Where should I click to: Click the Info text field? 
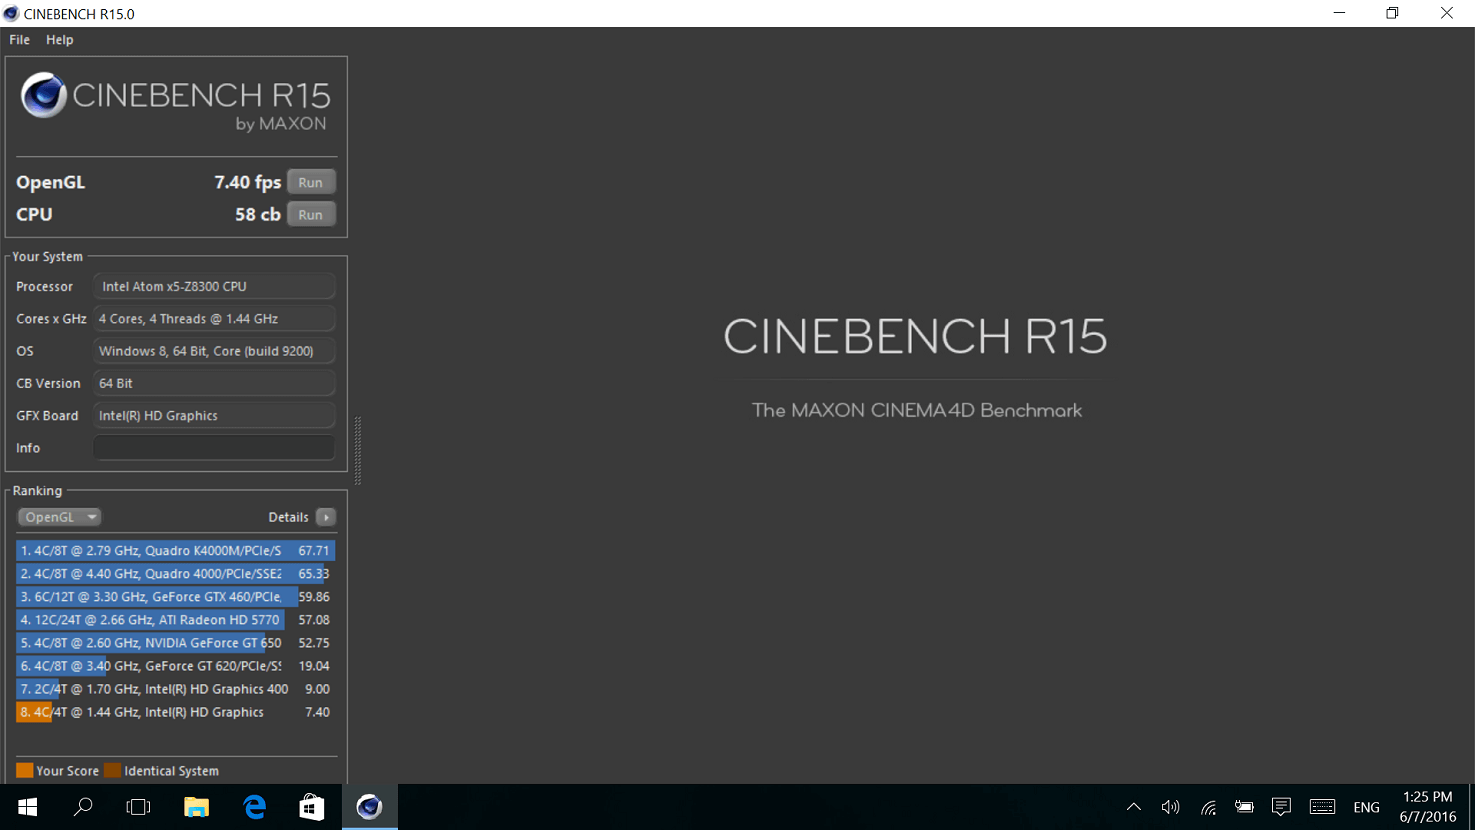click(213, 448)
